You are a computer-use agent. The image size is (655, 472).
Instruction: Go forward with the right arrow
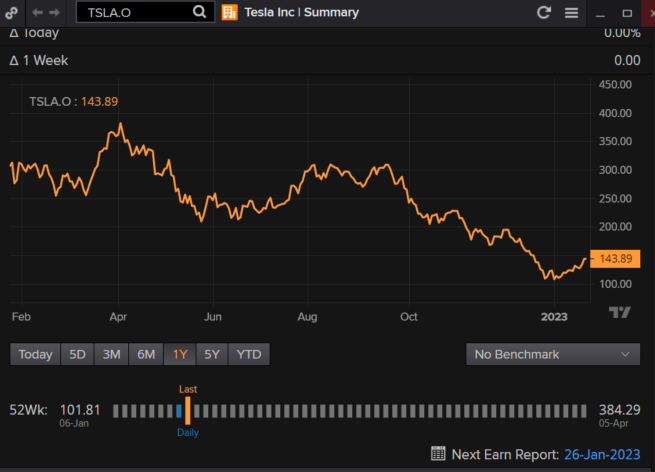54,13
